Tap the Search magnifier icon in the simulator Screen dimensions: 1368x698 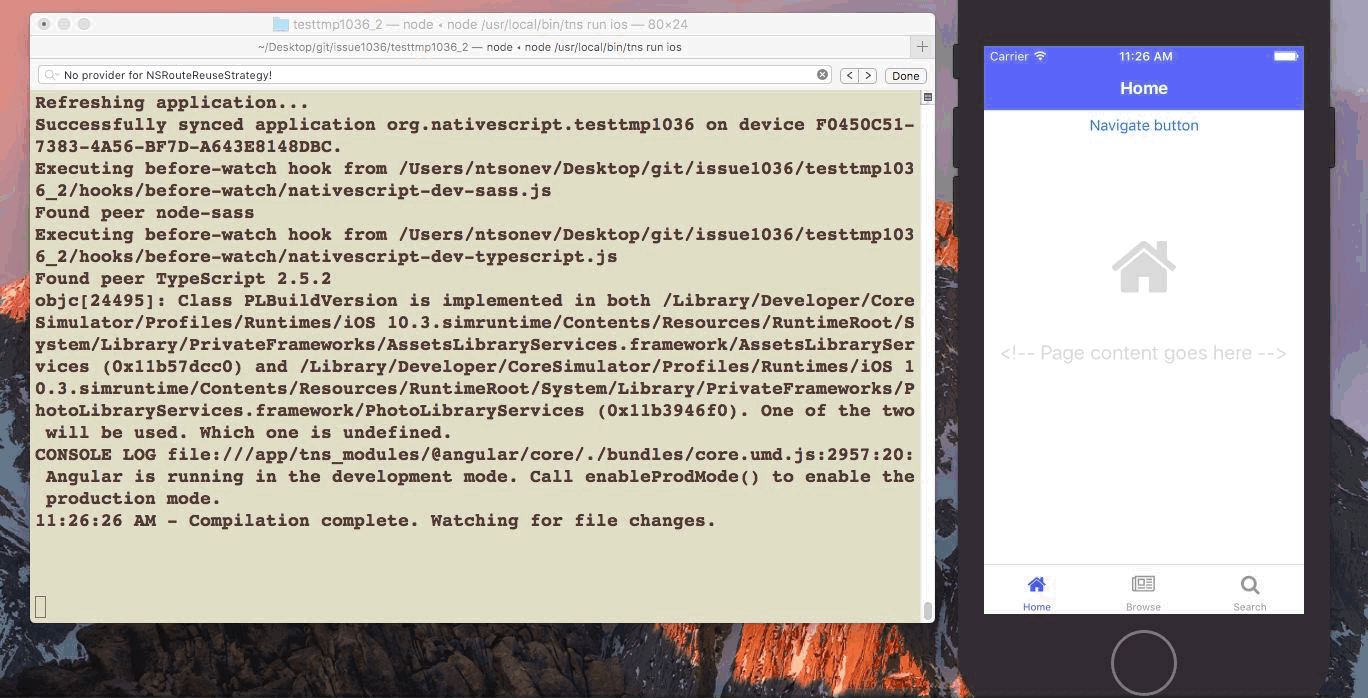1249,585
